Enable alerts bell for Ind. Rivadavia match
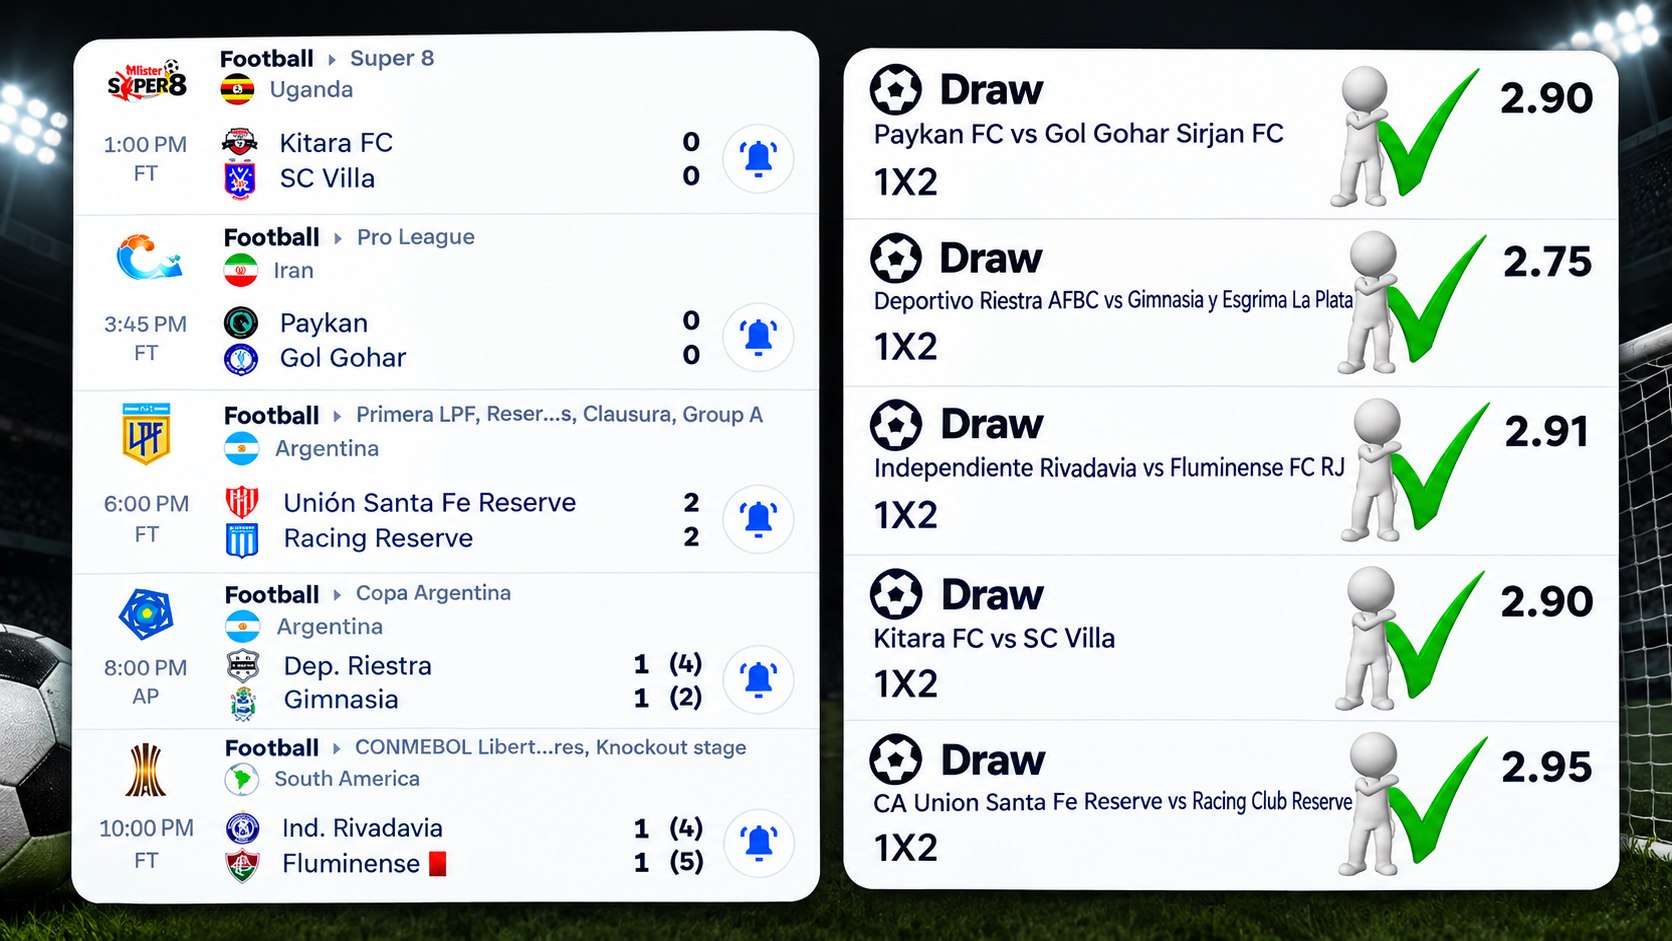The width and height of the screenshot is (1672, 941). pyautogui.click(x=759, y=843)
